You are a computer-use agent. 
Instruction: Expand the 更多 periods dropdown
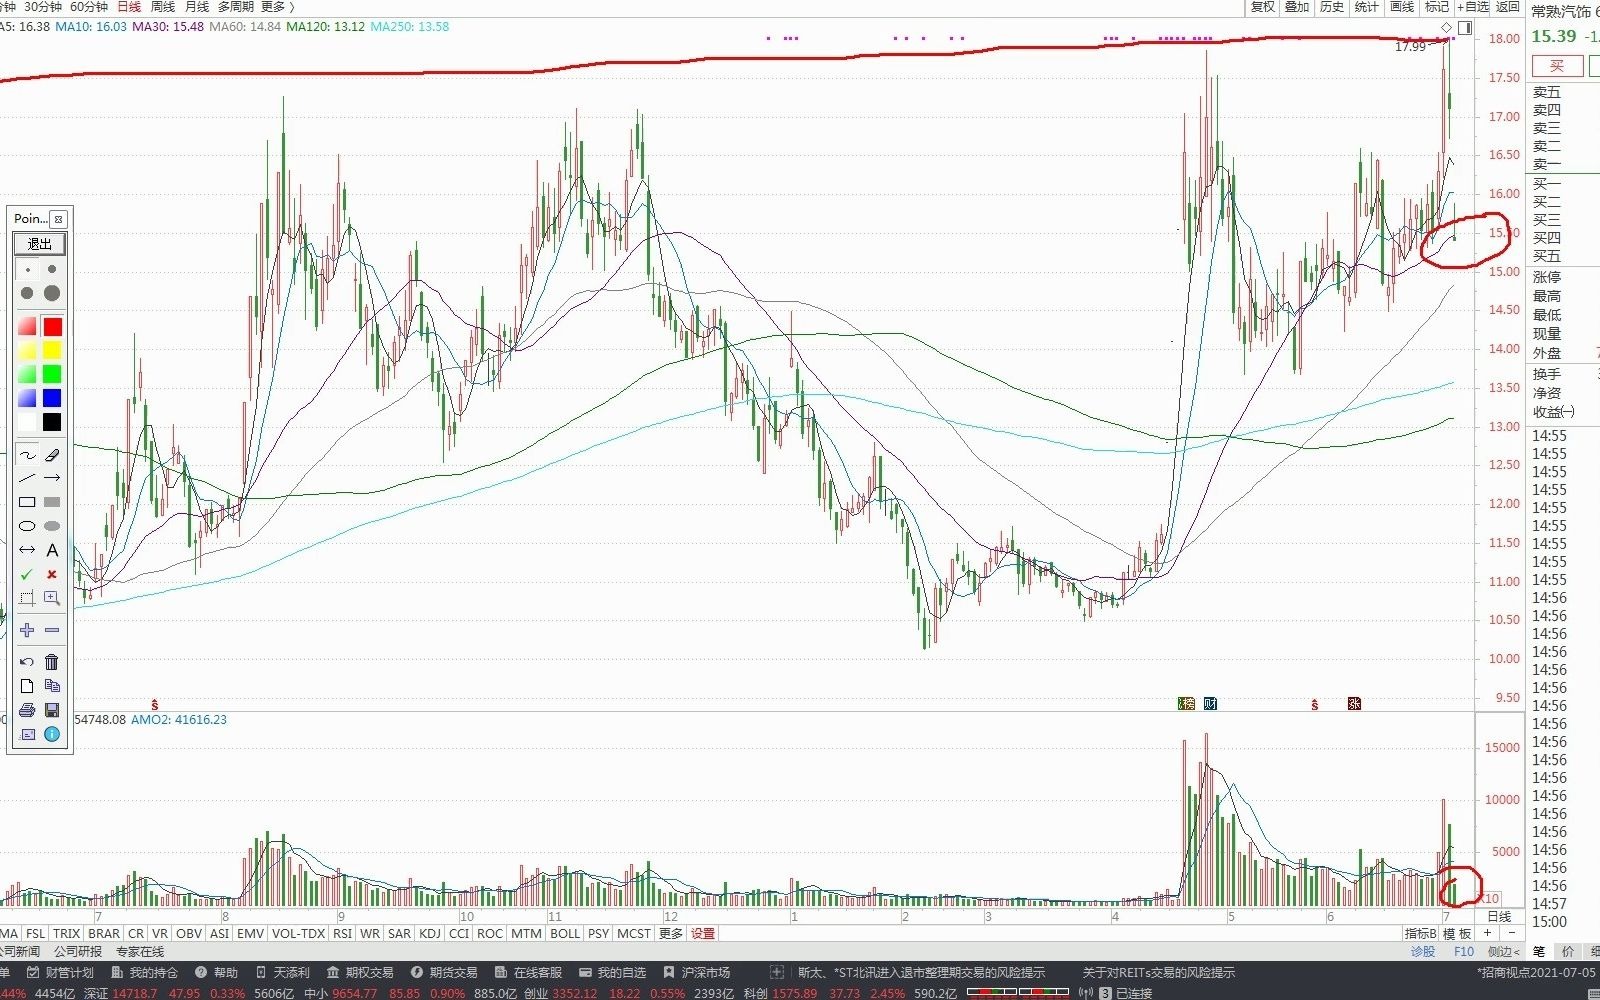click(x=276, y=7)
